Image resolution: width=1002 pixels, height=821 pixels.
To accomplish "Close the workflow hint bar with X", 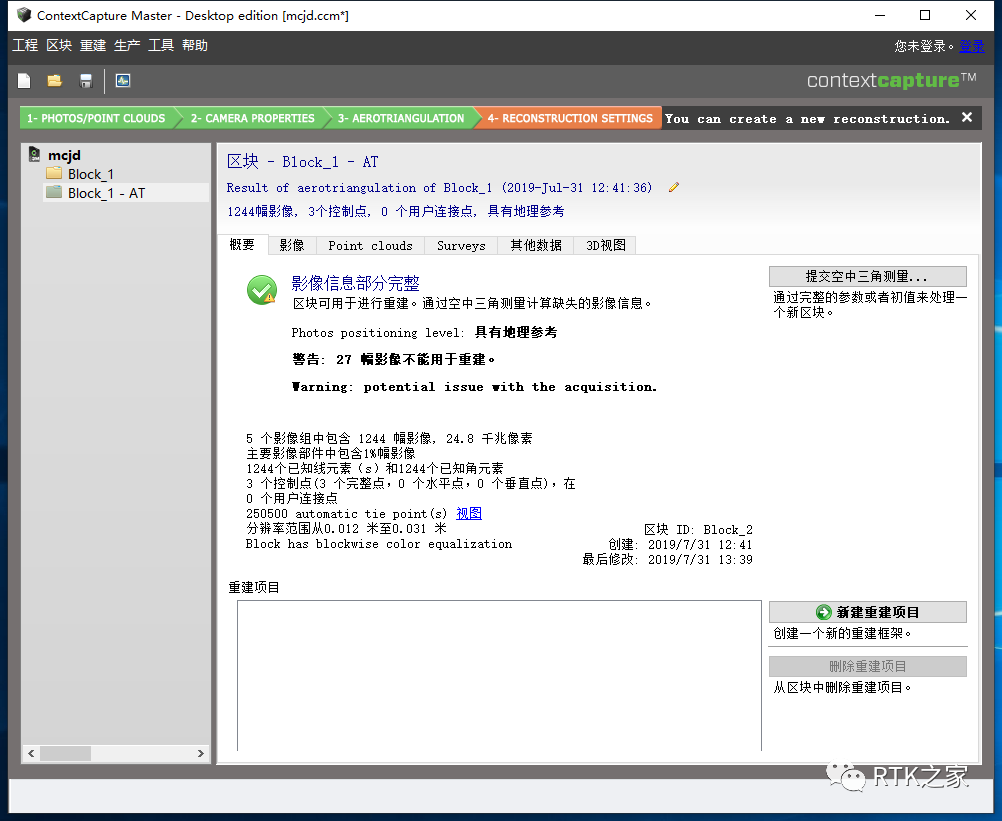I will (x=967, y=118).
